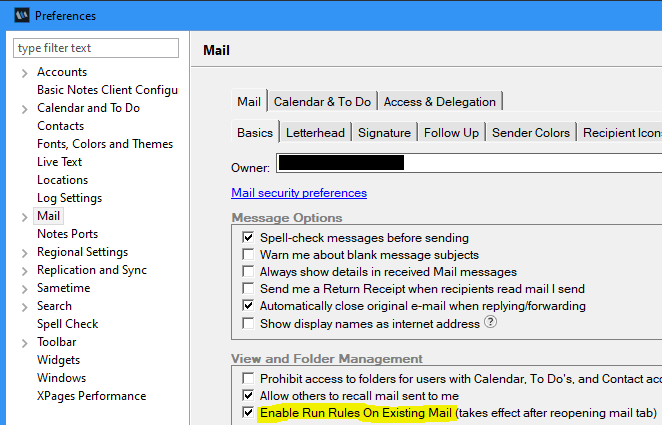Expand the Toolbar preferences node
Image resolution: width=662 pixels, height=425 pixels.
coord(23,342)
